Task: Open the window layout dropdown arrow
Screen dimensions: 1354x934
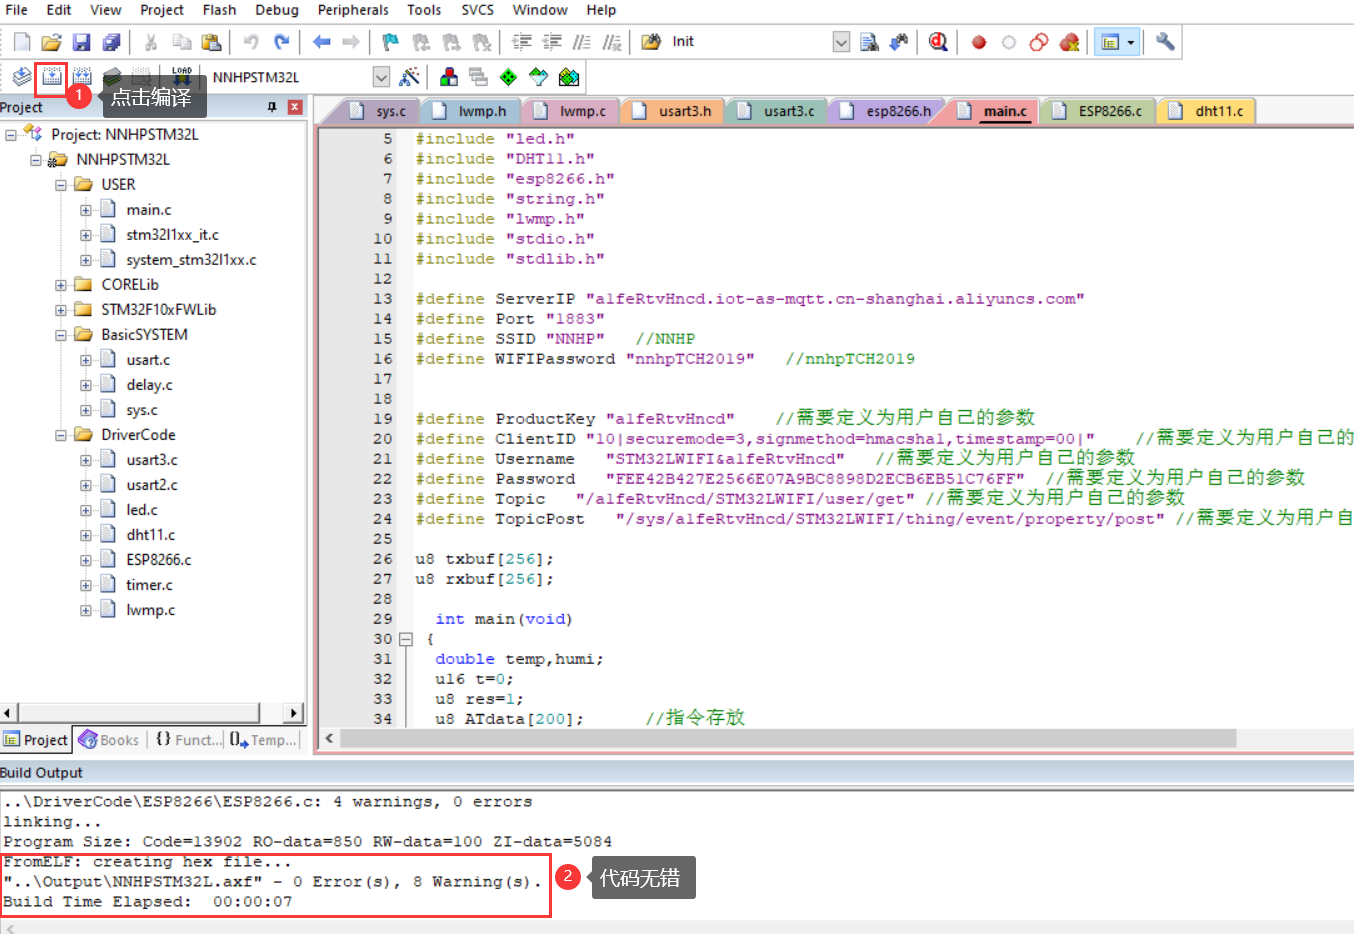Action: click(x=1131, y=42)
